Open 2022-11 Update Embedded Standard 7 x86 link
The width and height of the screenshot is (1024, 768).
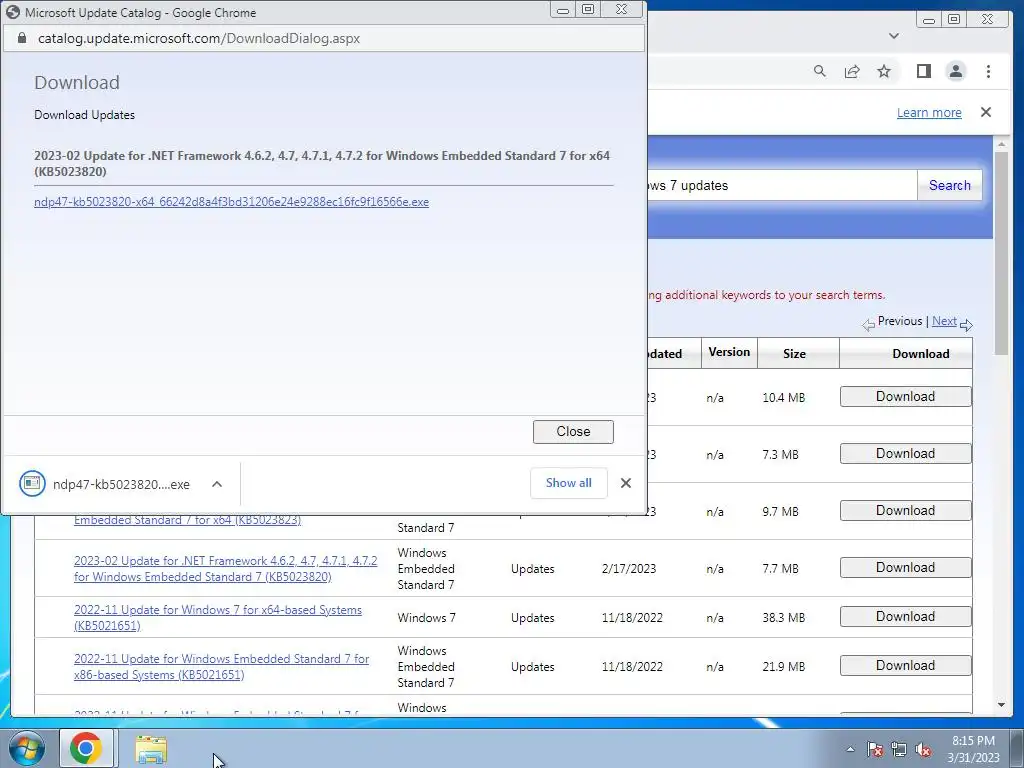coord(221,667)
